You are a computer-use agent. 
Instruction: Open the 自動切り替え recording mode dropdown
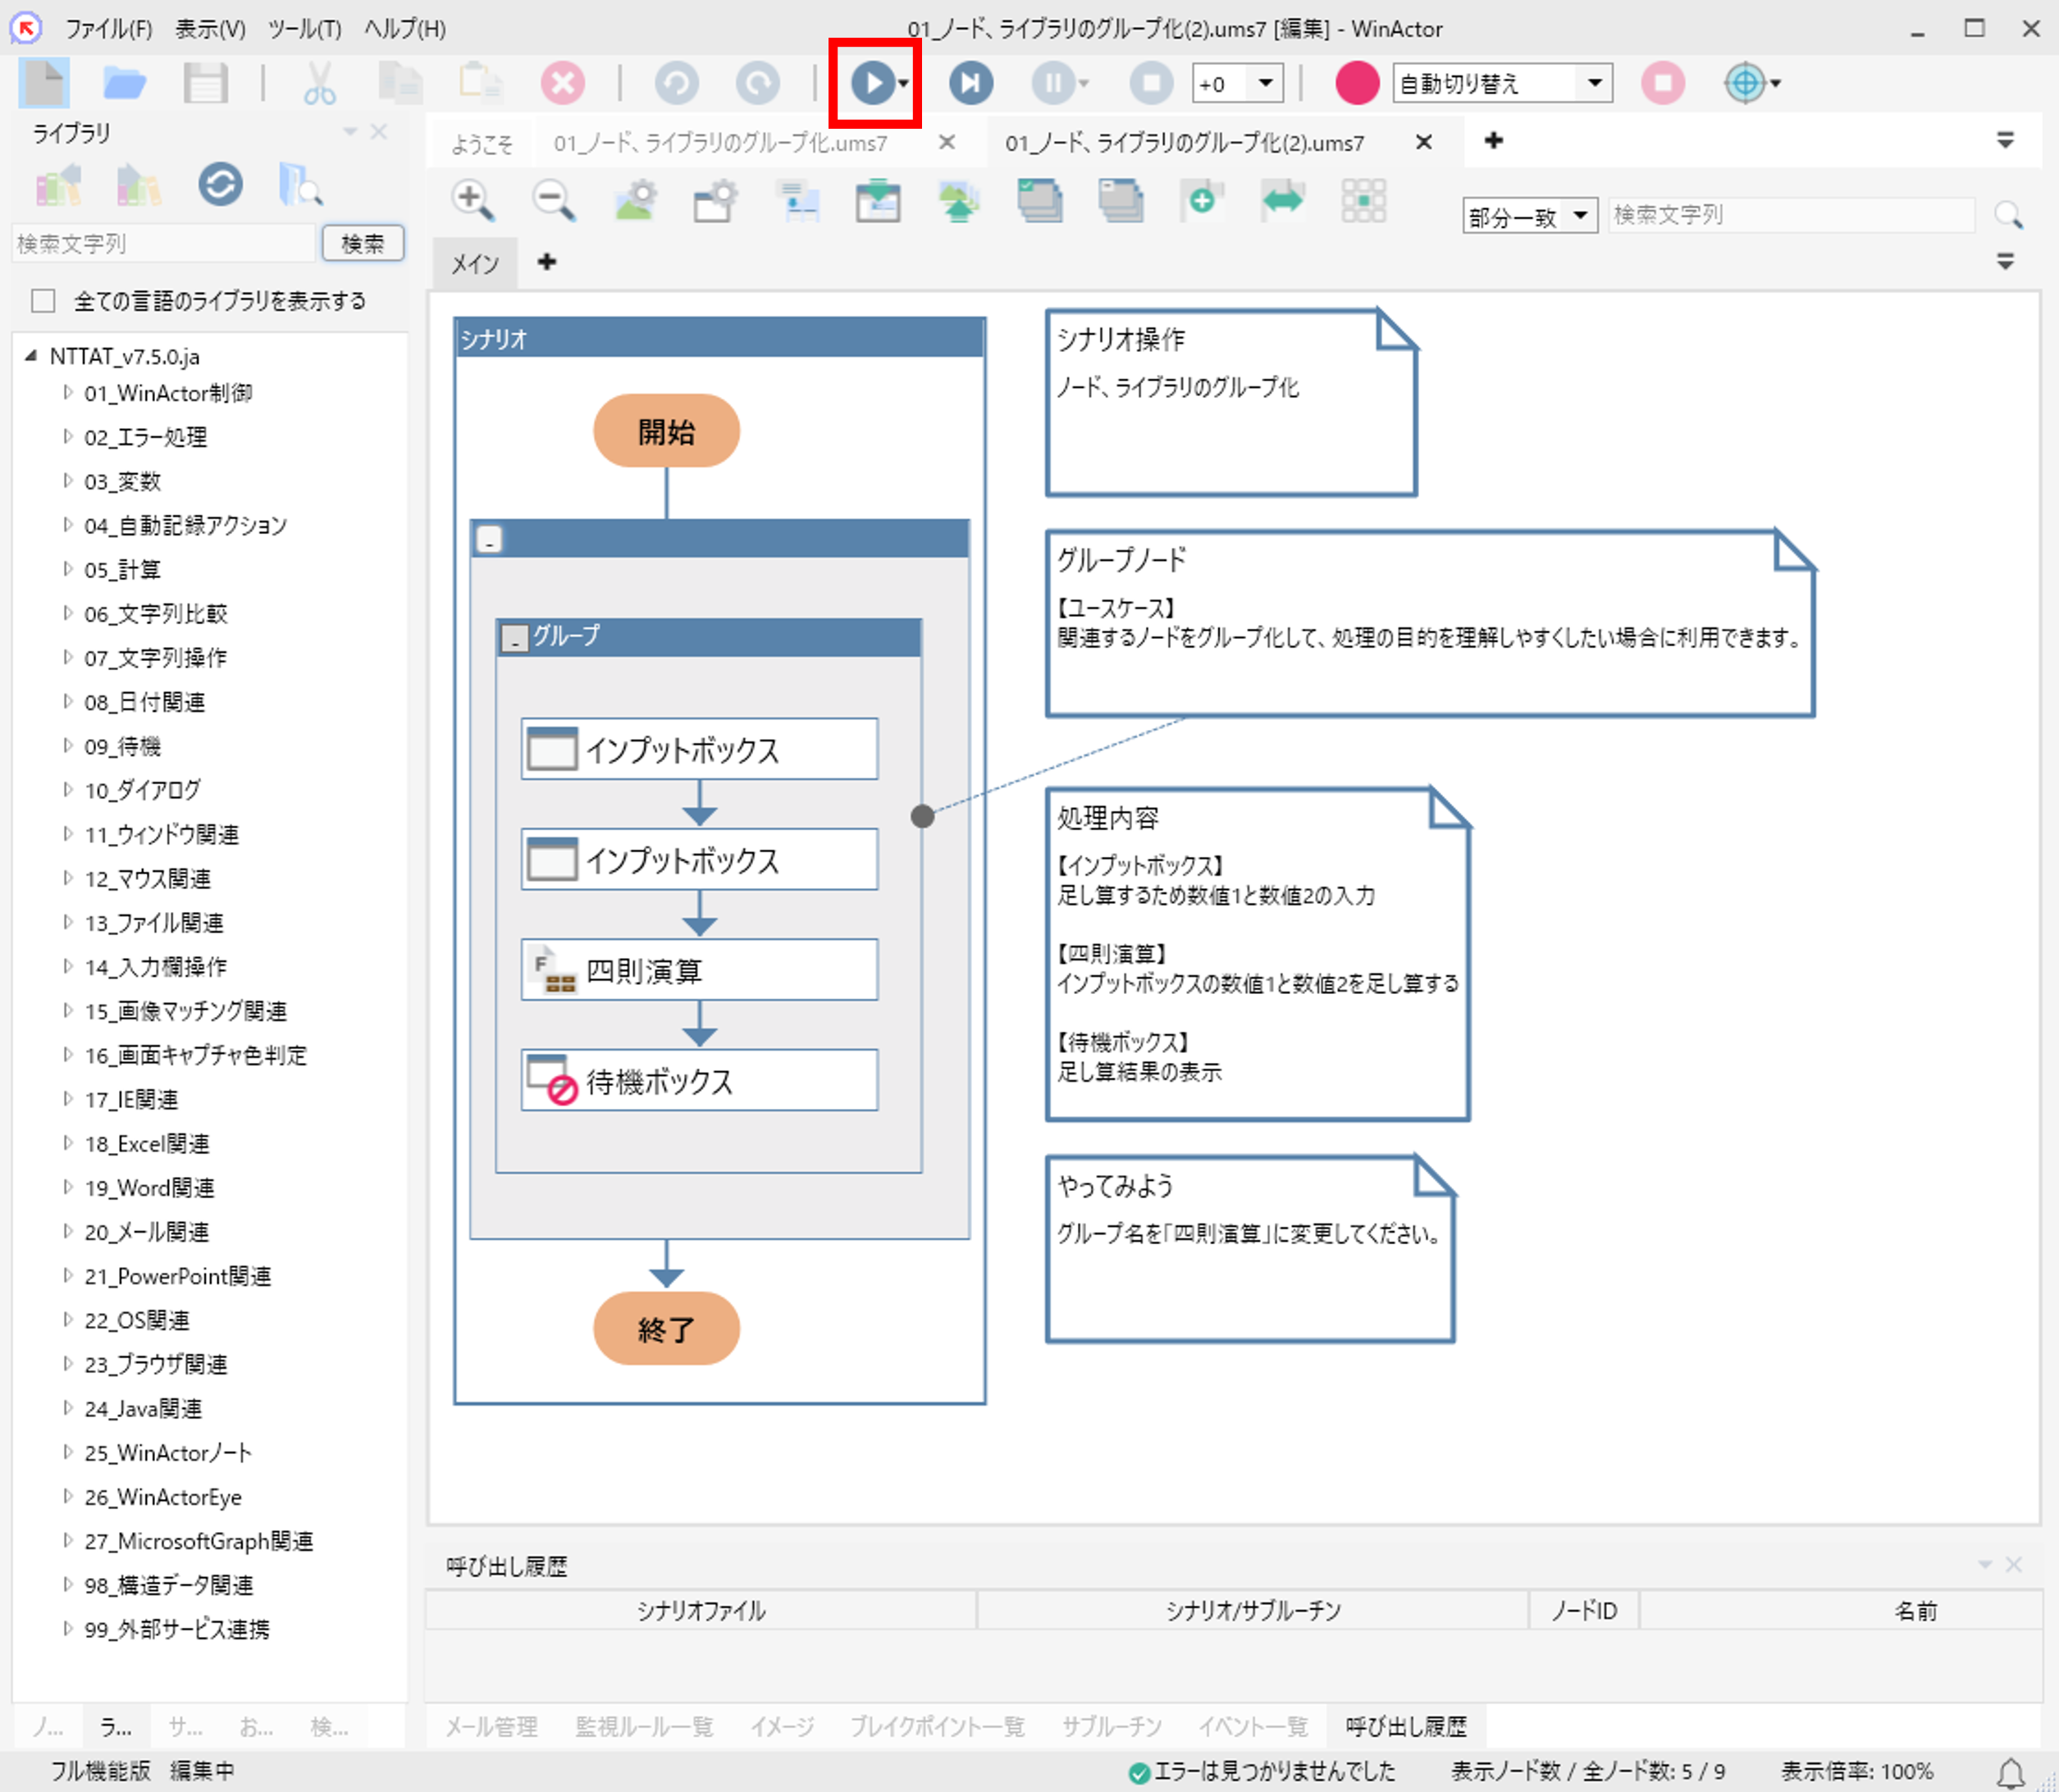click(1595, 83)
